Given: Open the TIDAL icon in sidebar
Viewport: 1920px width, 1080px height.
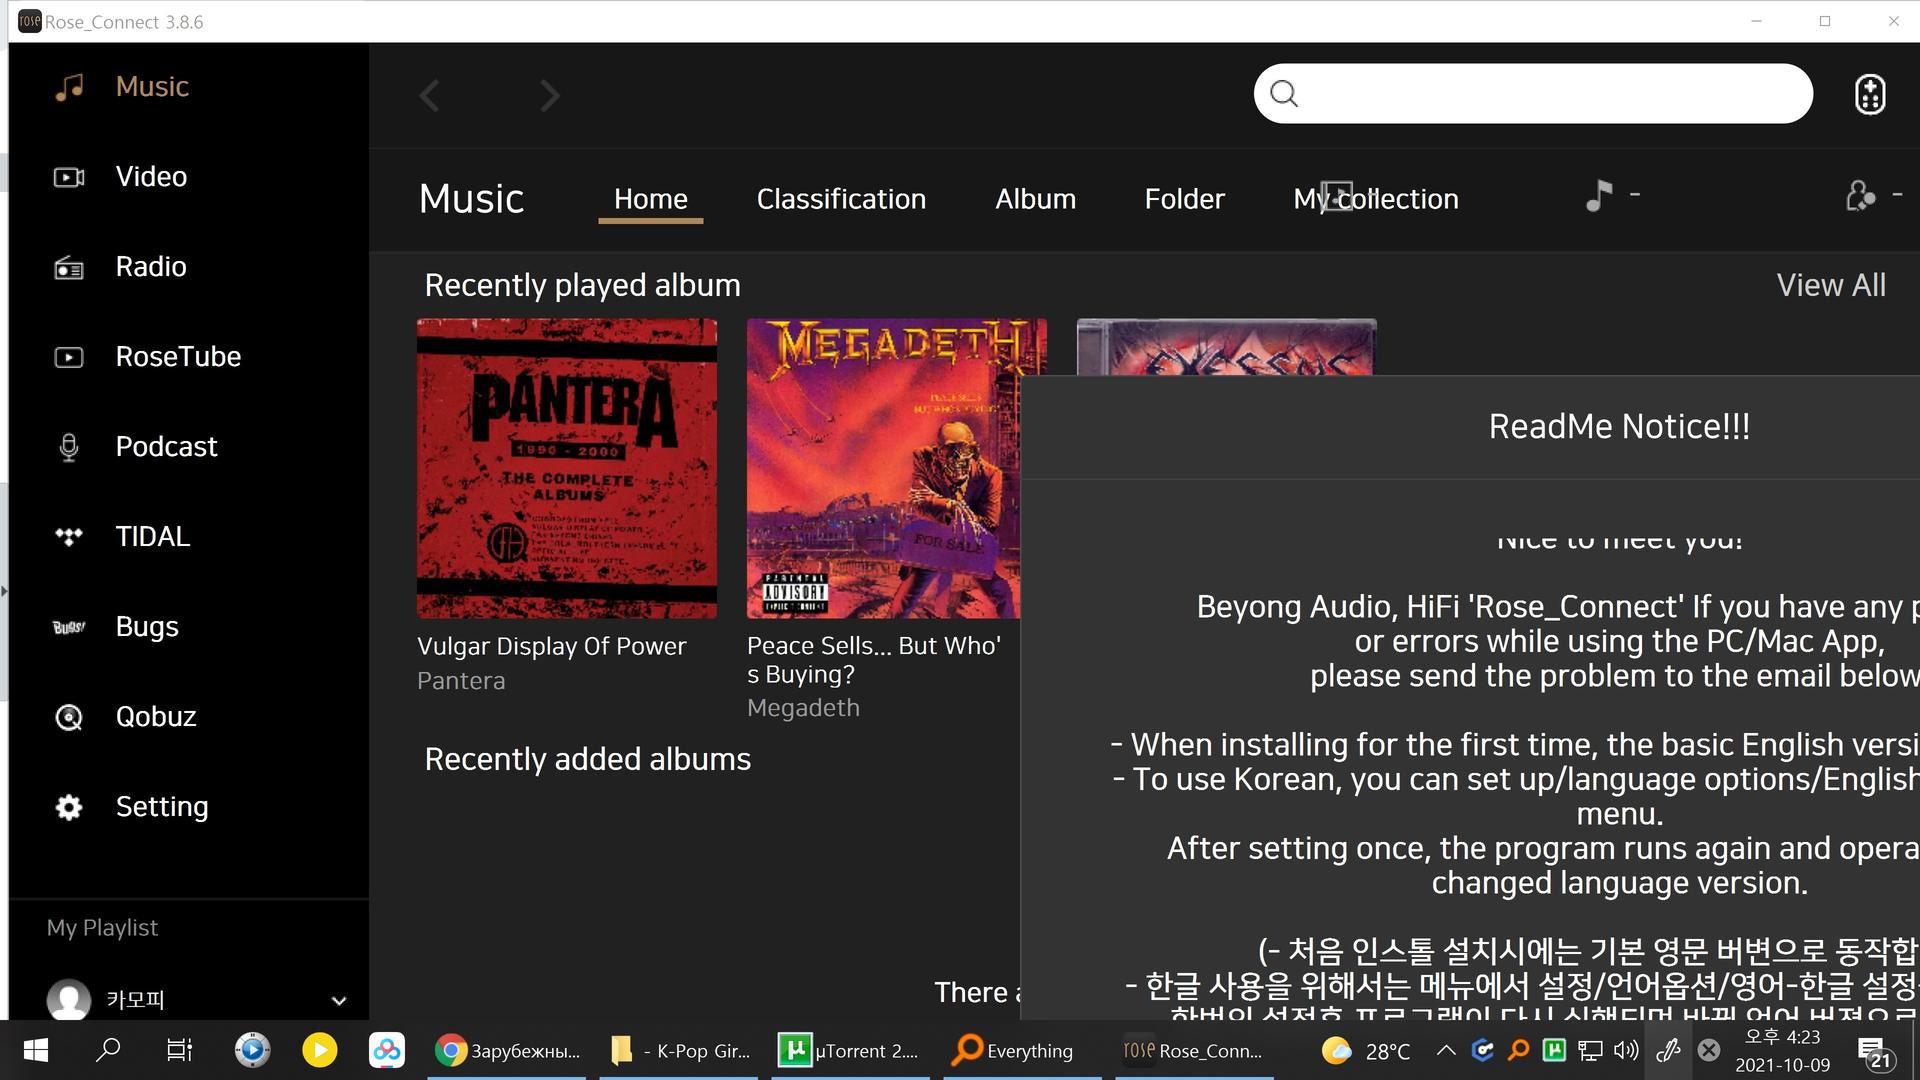Looking at the screenshot, I should click(x=69, y=537).
